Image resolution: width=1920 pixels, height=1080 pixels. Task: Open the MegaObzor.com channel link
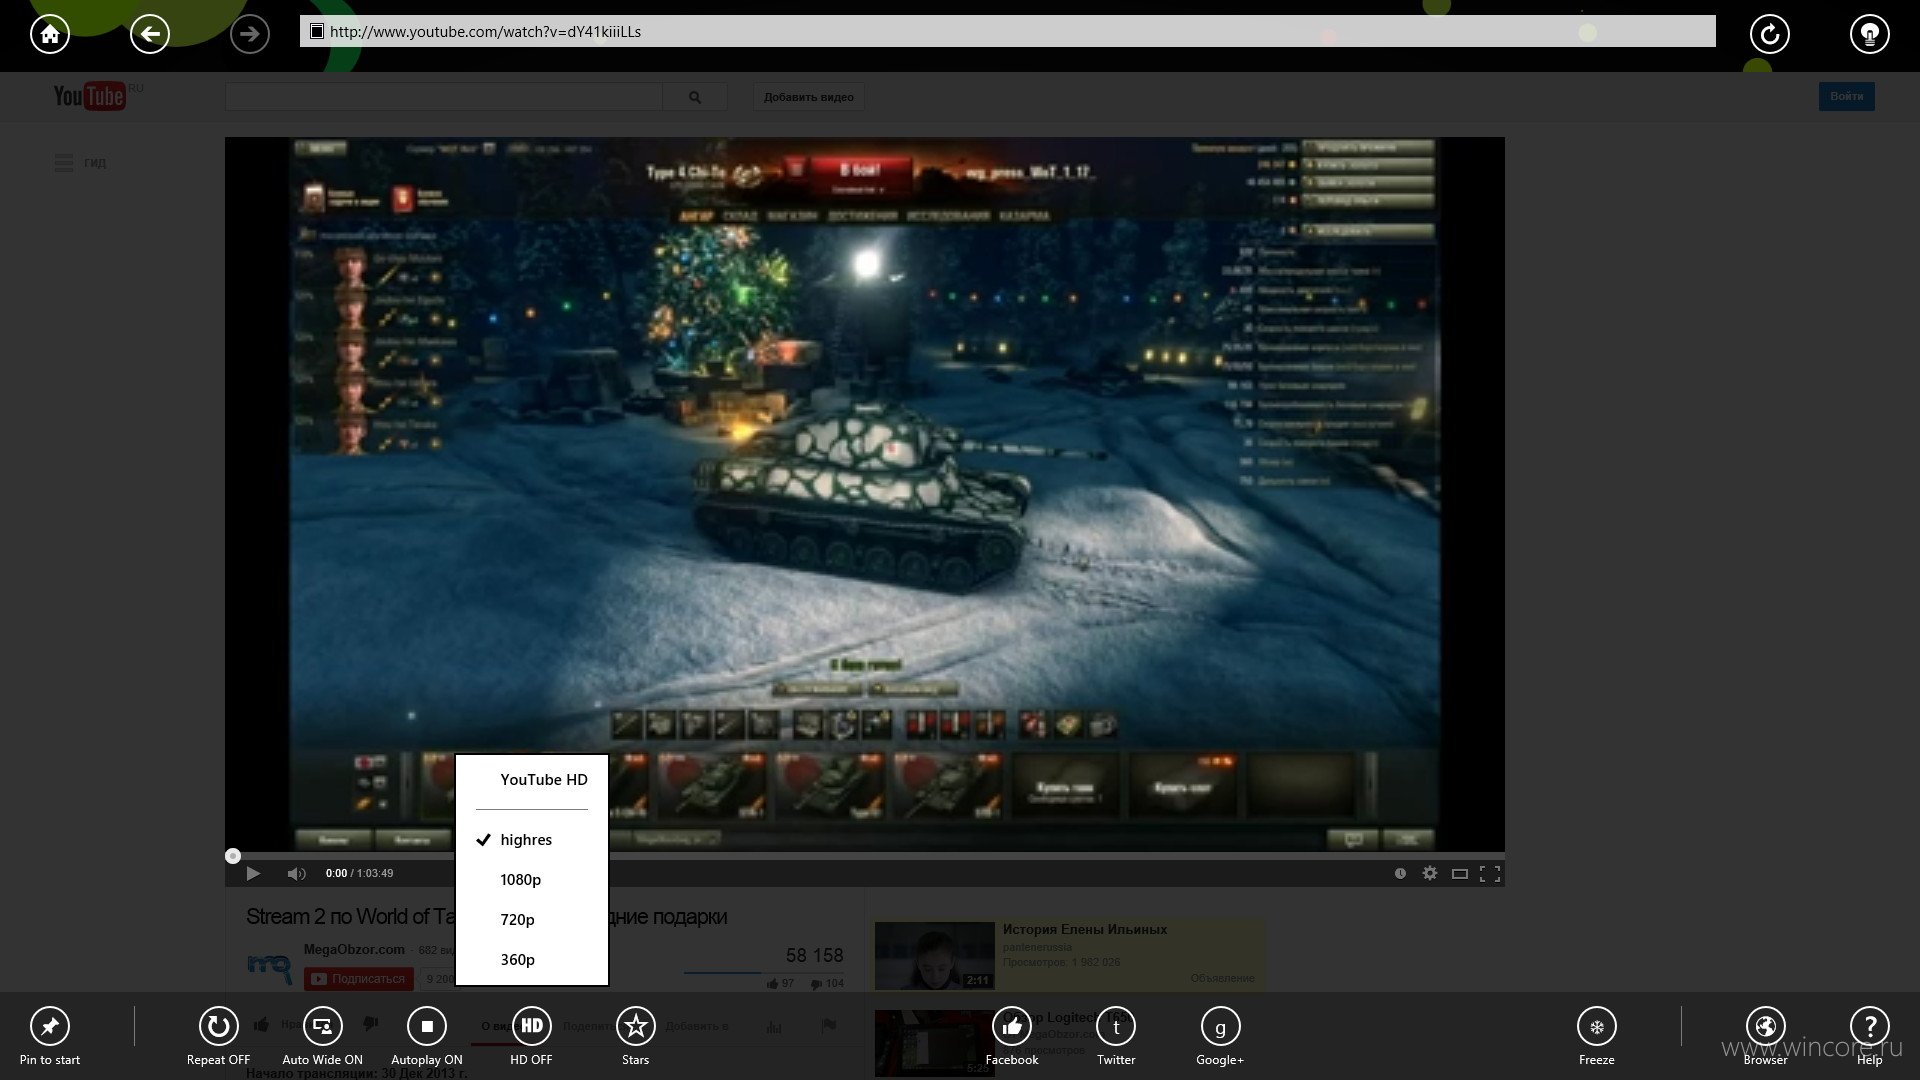point(354,949)
